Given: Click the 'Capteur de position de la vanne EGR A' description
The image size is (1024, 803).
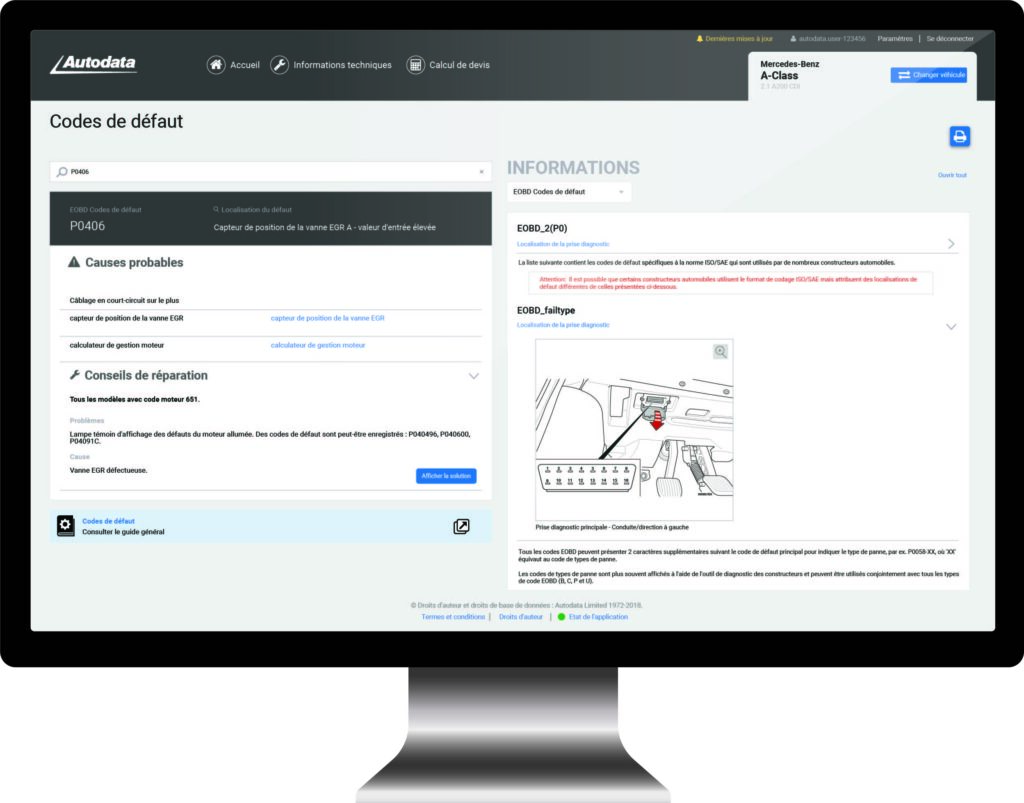Looking at the screenshot, I should [325, 227].
